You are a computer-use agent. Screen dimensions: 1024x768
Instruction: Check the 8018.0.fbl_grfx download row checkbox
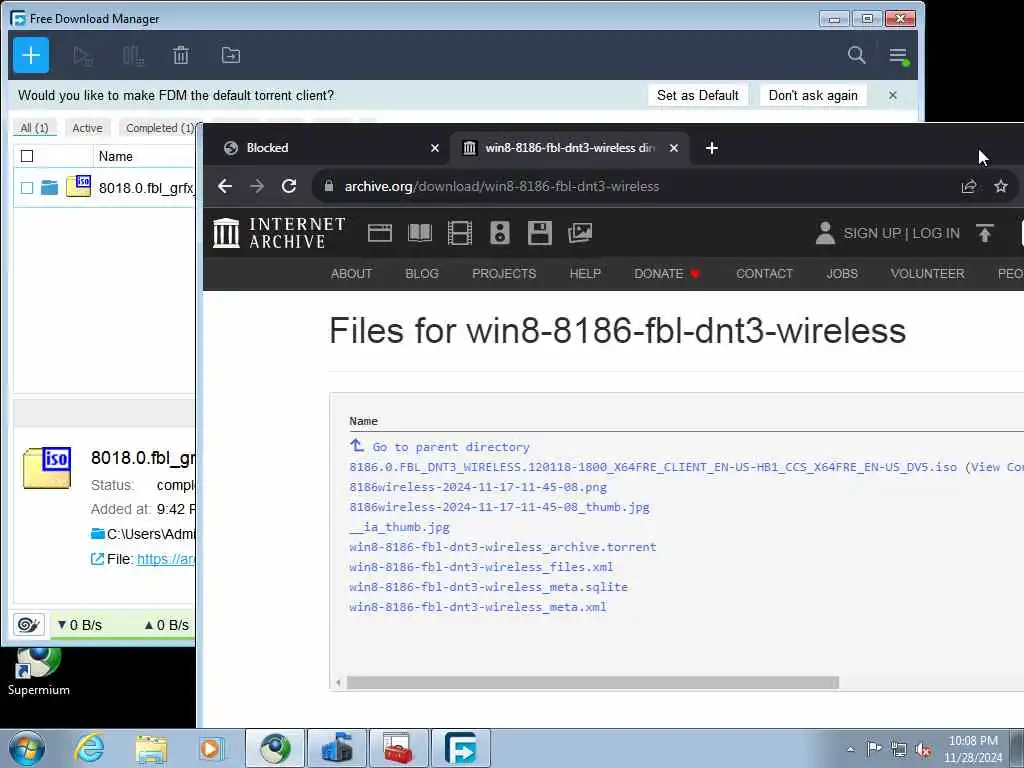point(27,188)
